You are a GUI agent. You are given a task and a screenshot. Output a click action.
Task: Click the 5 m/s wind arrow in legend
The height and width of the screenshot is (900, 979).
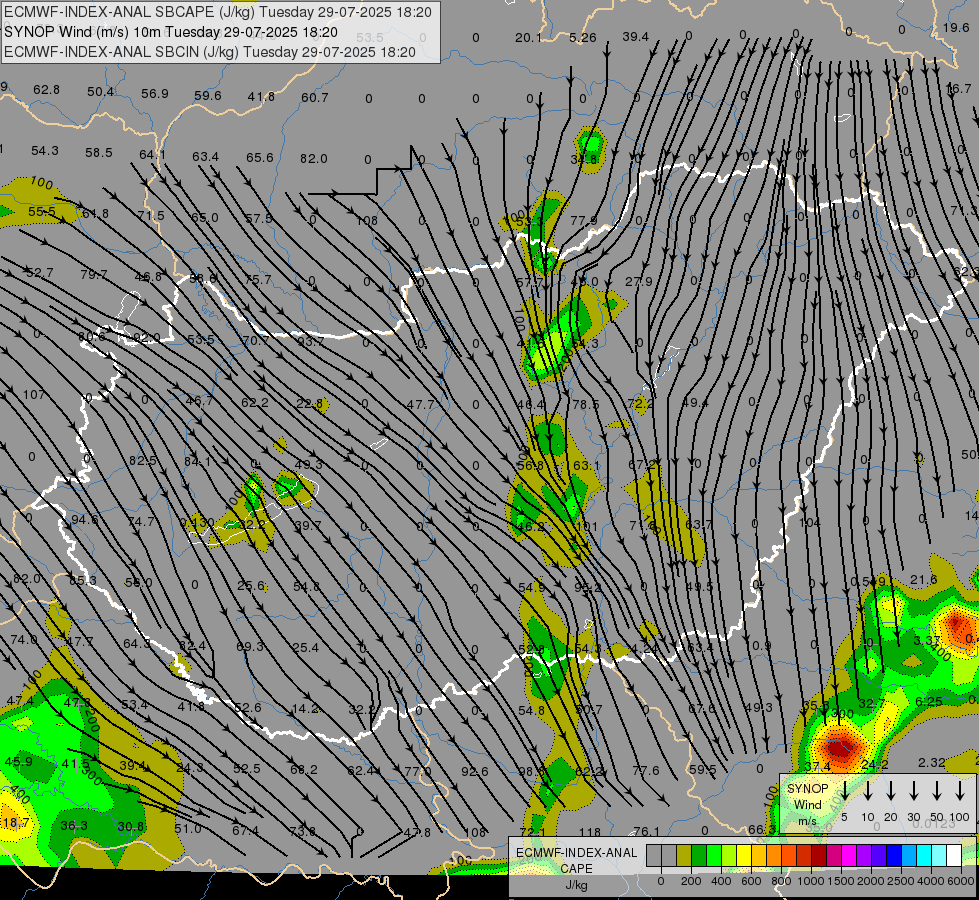(x=845, y=791)
